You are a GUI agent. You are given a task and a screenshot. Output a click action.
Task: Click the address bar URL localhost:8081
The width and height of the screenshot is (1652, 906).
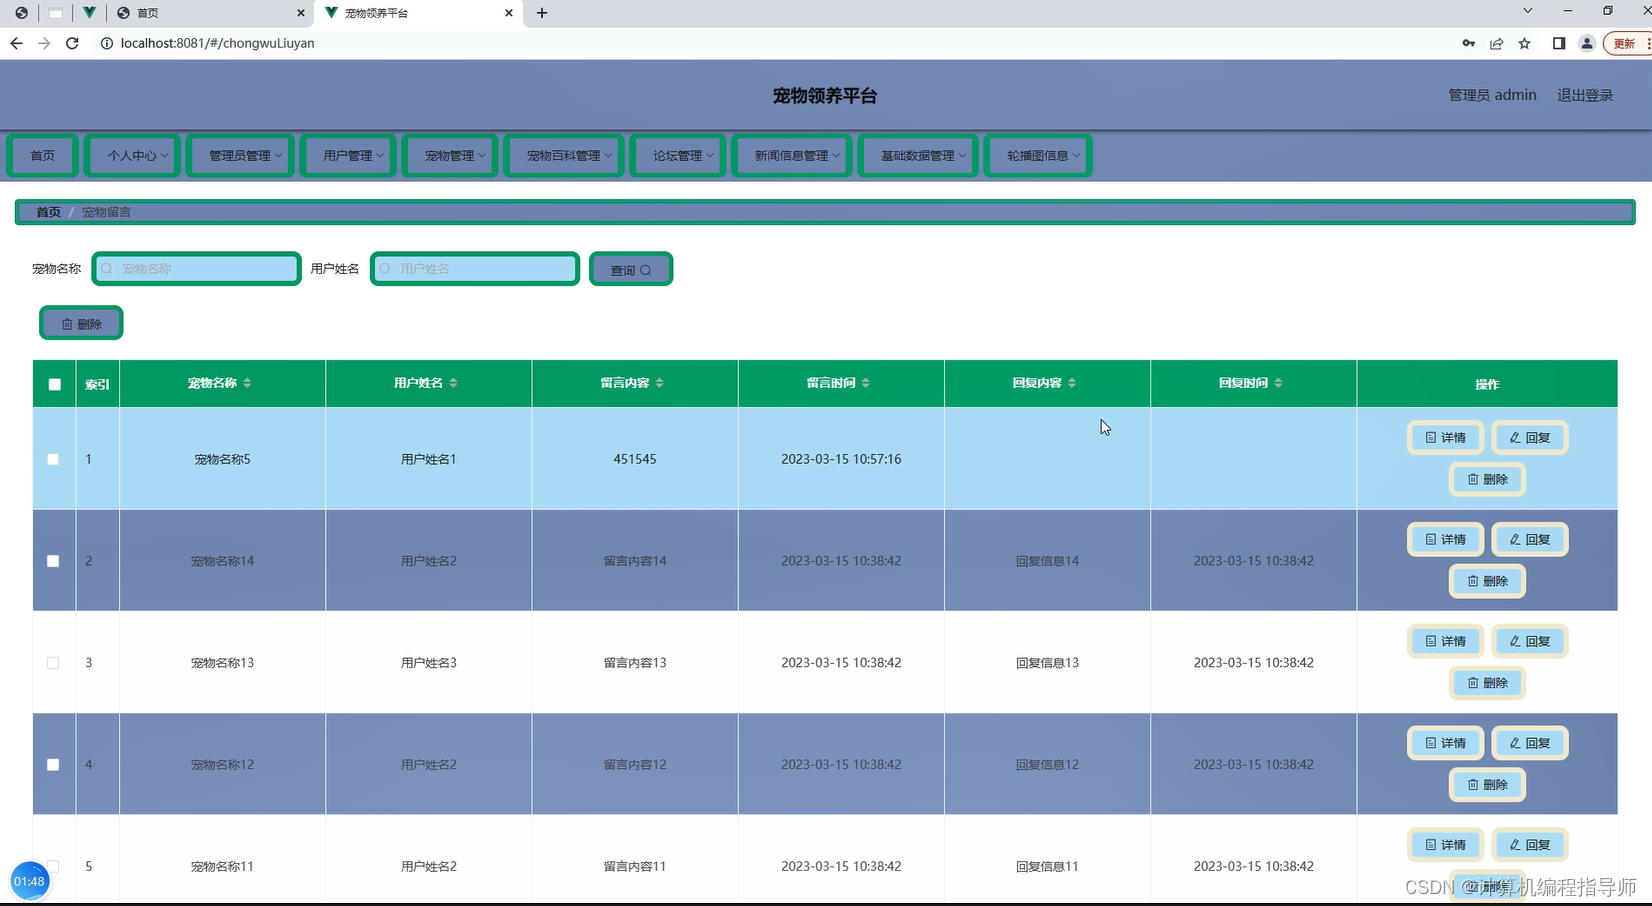click(217, 43)
